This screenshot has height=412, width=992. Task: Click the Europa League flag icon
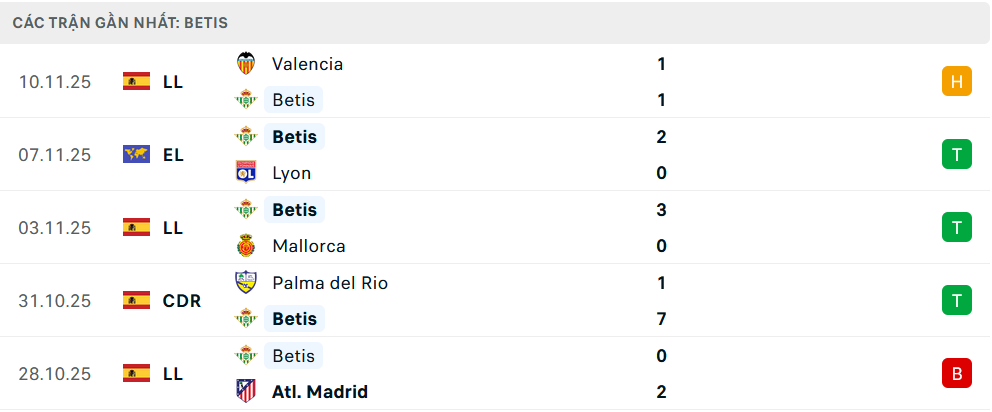(x=136, y=154)
